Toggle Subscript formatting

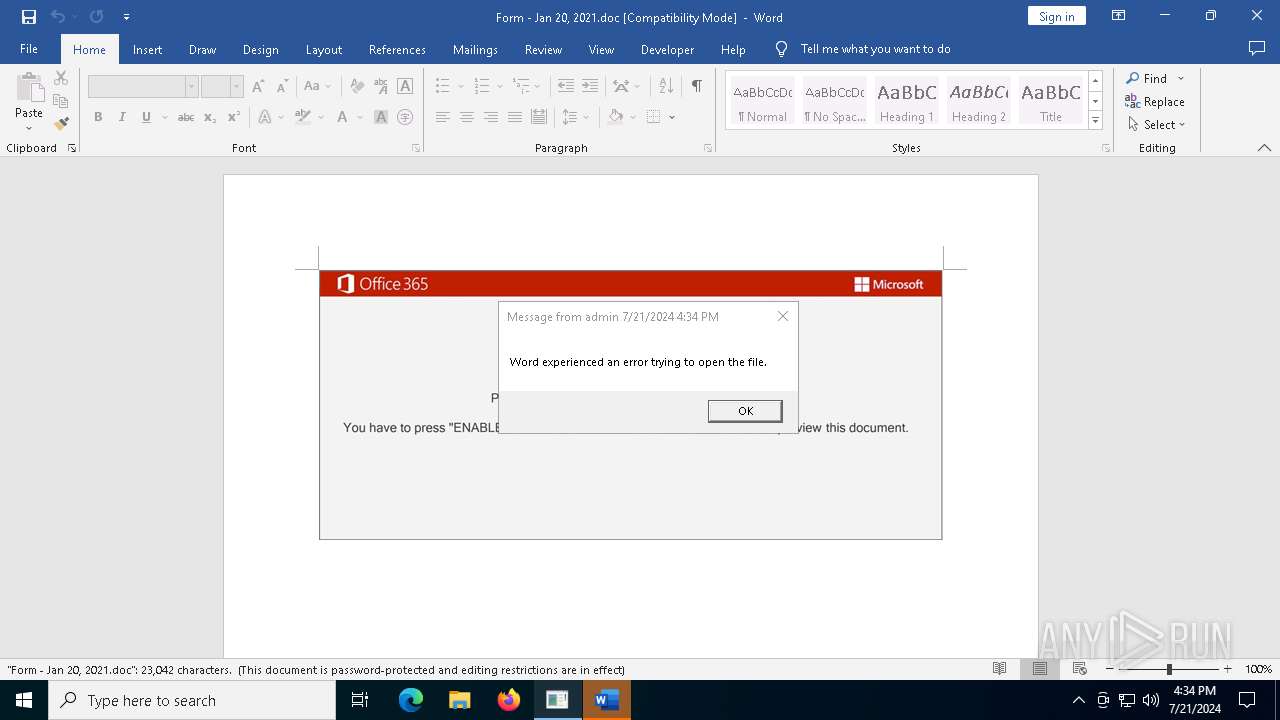click(x=210, y=117)
